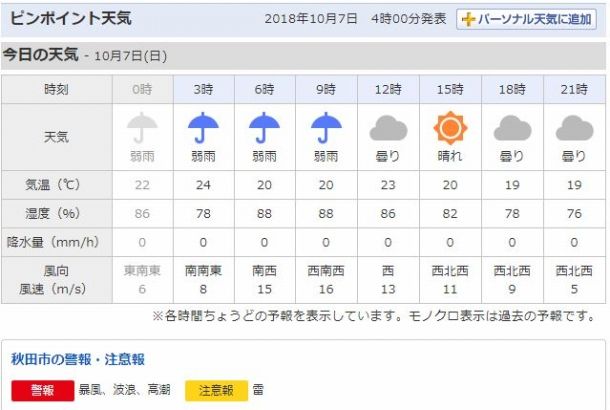Click the cloud icon at 18時
Screen dimensions: 610x410
512,128
